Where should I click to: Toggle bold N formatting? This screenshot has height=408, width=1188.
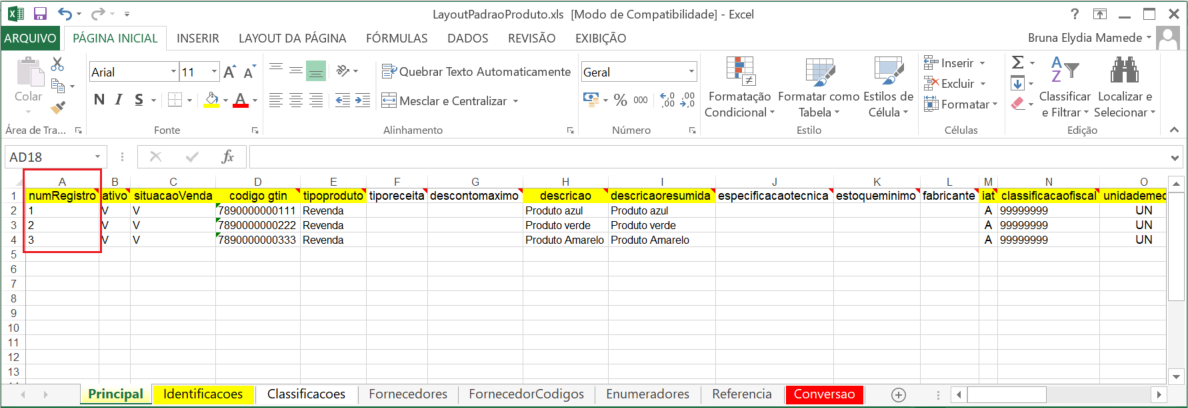click(x=98, y=100)
